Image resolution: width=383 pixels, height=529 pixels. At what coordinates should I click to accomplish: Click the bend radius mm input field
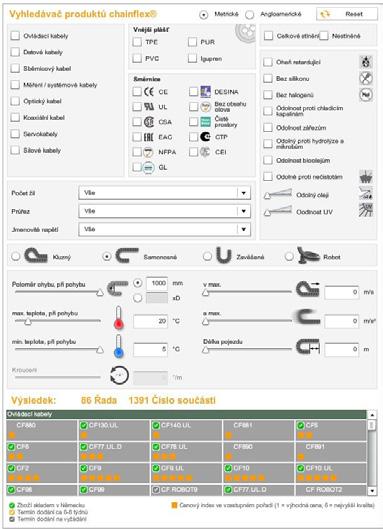coord(157,283)
